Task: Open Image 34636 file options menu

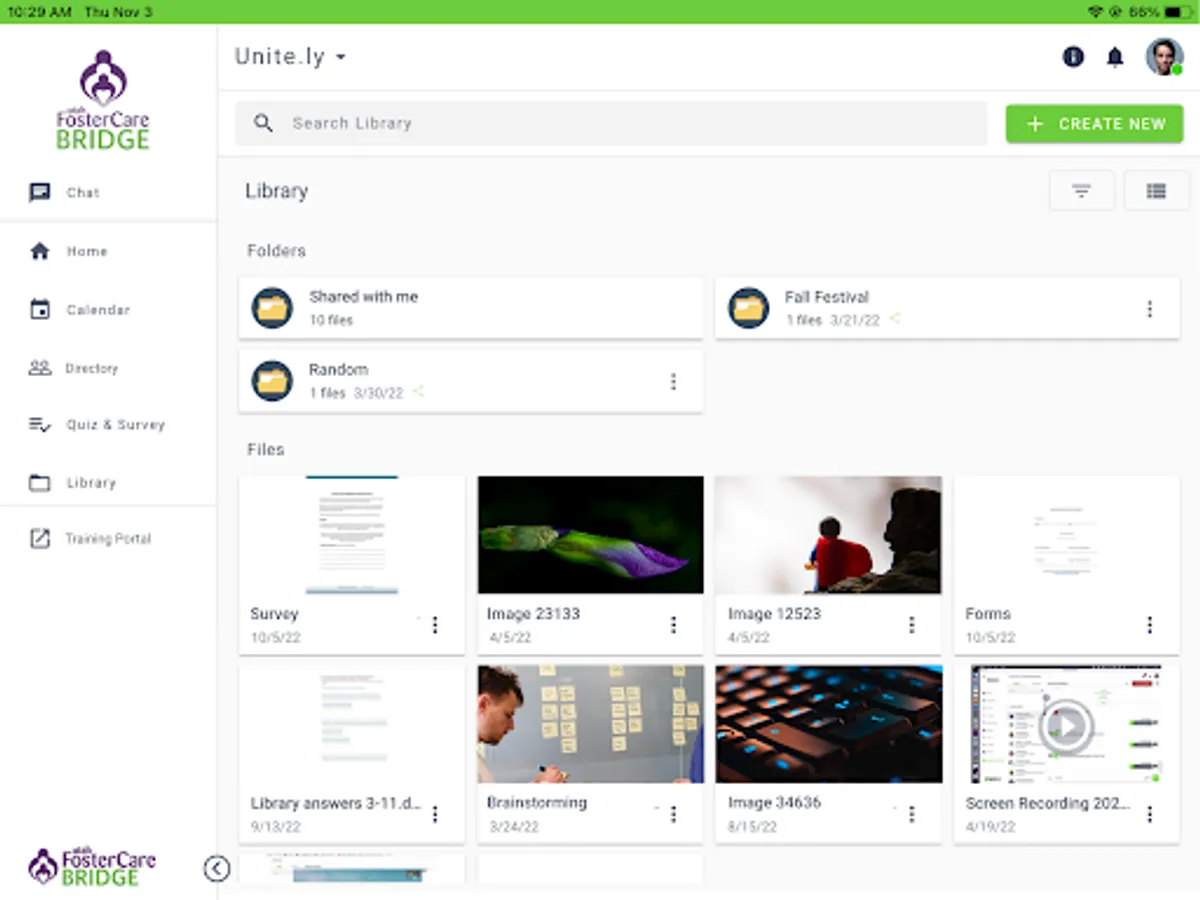Action: pyautogui.click(x=911, y=814)
